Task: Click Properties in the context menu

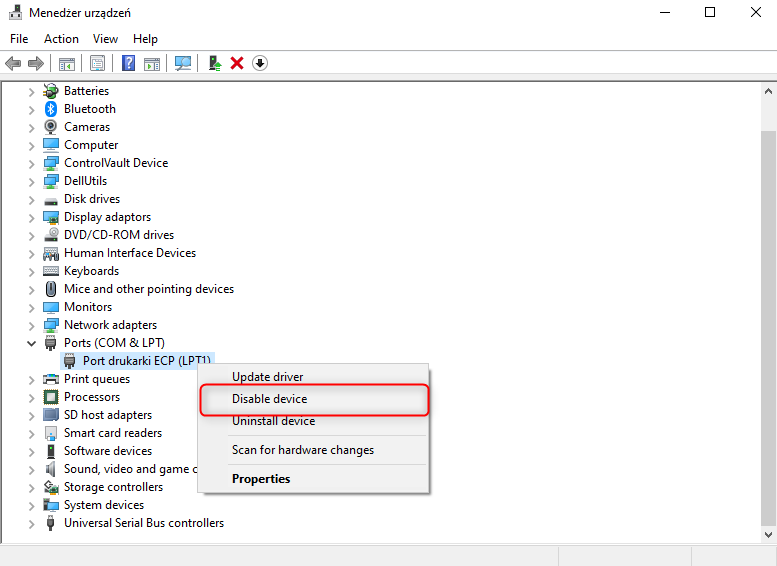Action: [x=261, y=479]
